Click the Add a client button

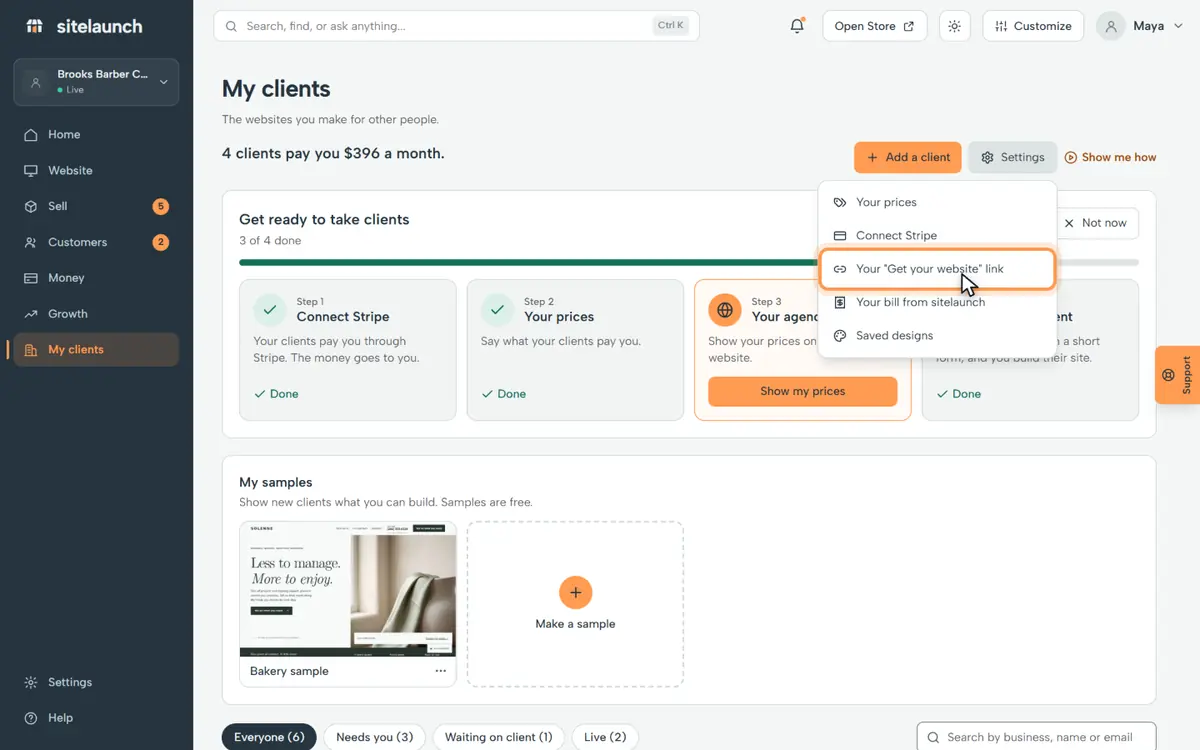click(x=908, y=157)
